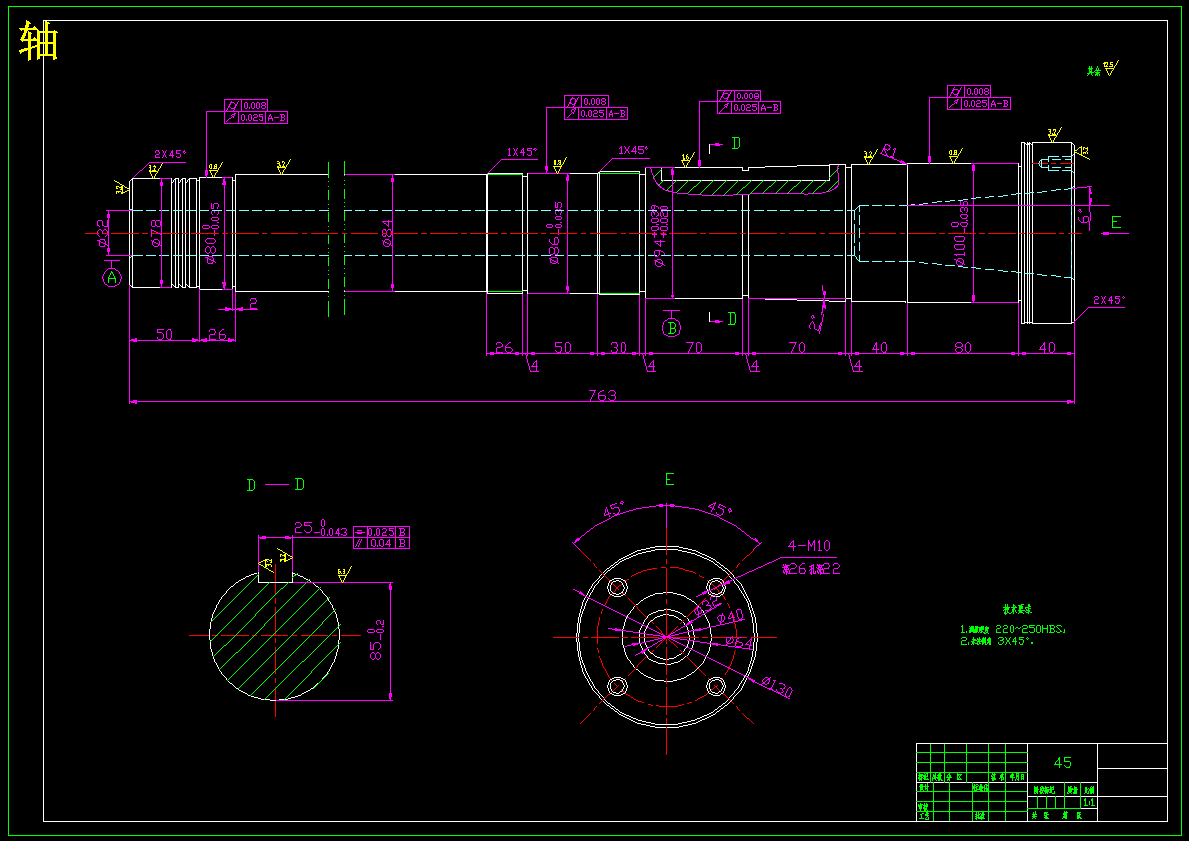Select the ø78 diameter dimension text
1189x841 pixels.
coord(155,234)
